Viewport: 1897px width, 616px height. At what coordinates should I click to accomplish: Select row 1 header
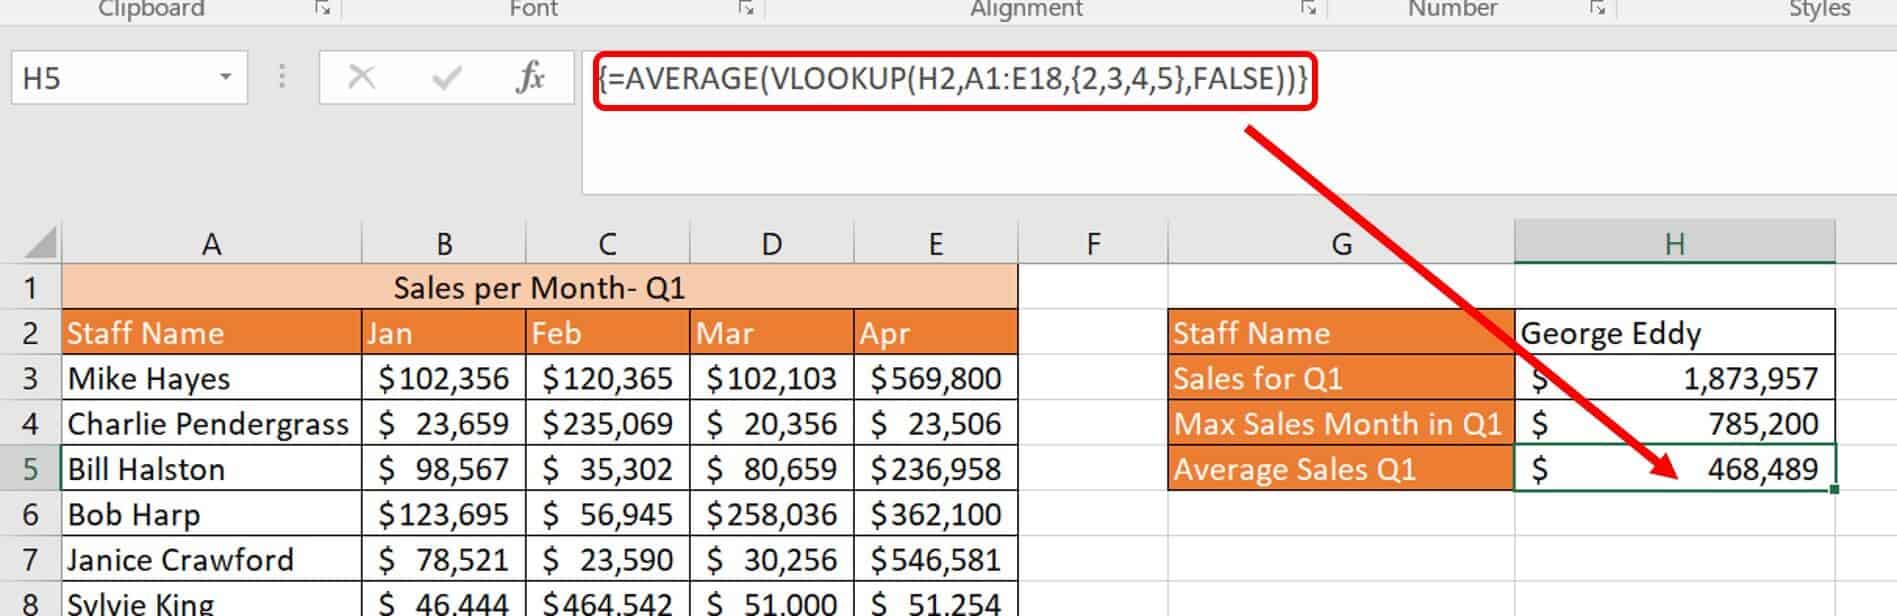point(30,288)
